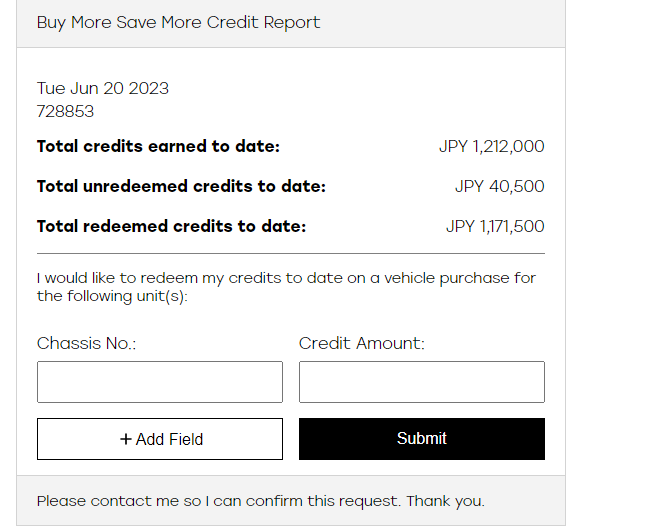Click the Buy More Save More Credit Report header

pos(178,22)
